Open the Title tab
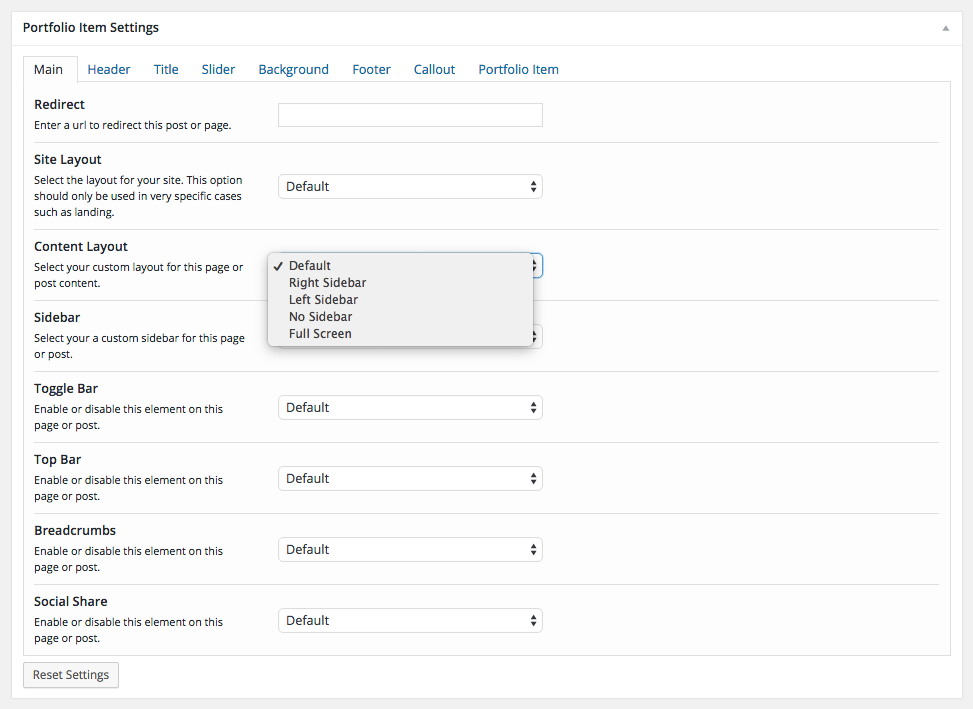 [166, 69]
